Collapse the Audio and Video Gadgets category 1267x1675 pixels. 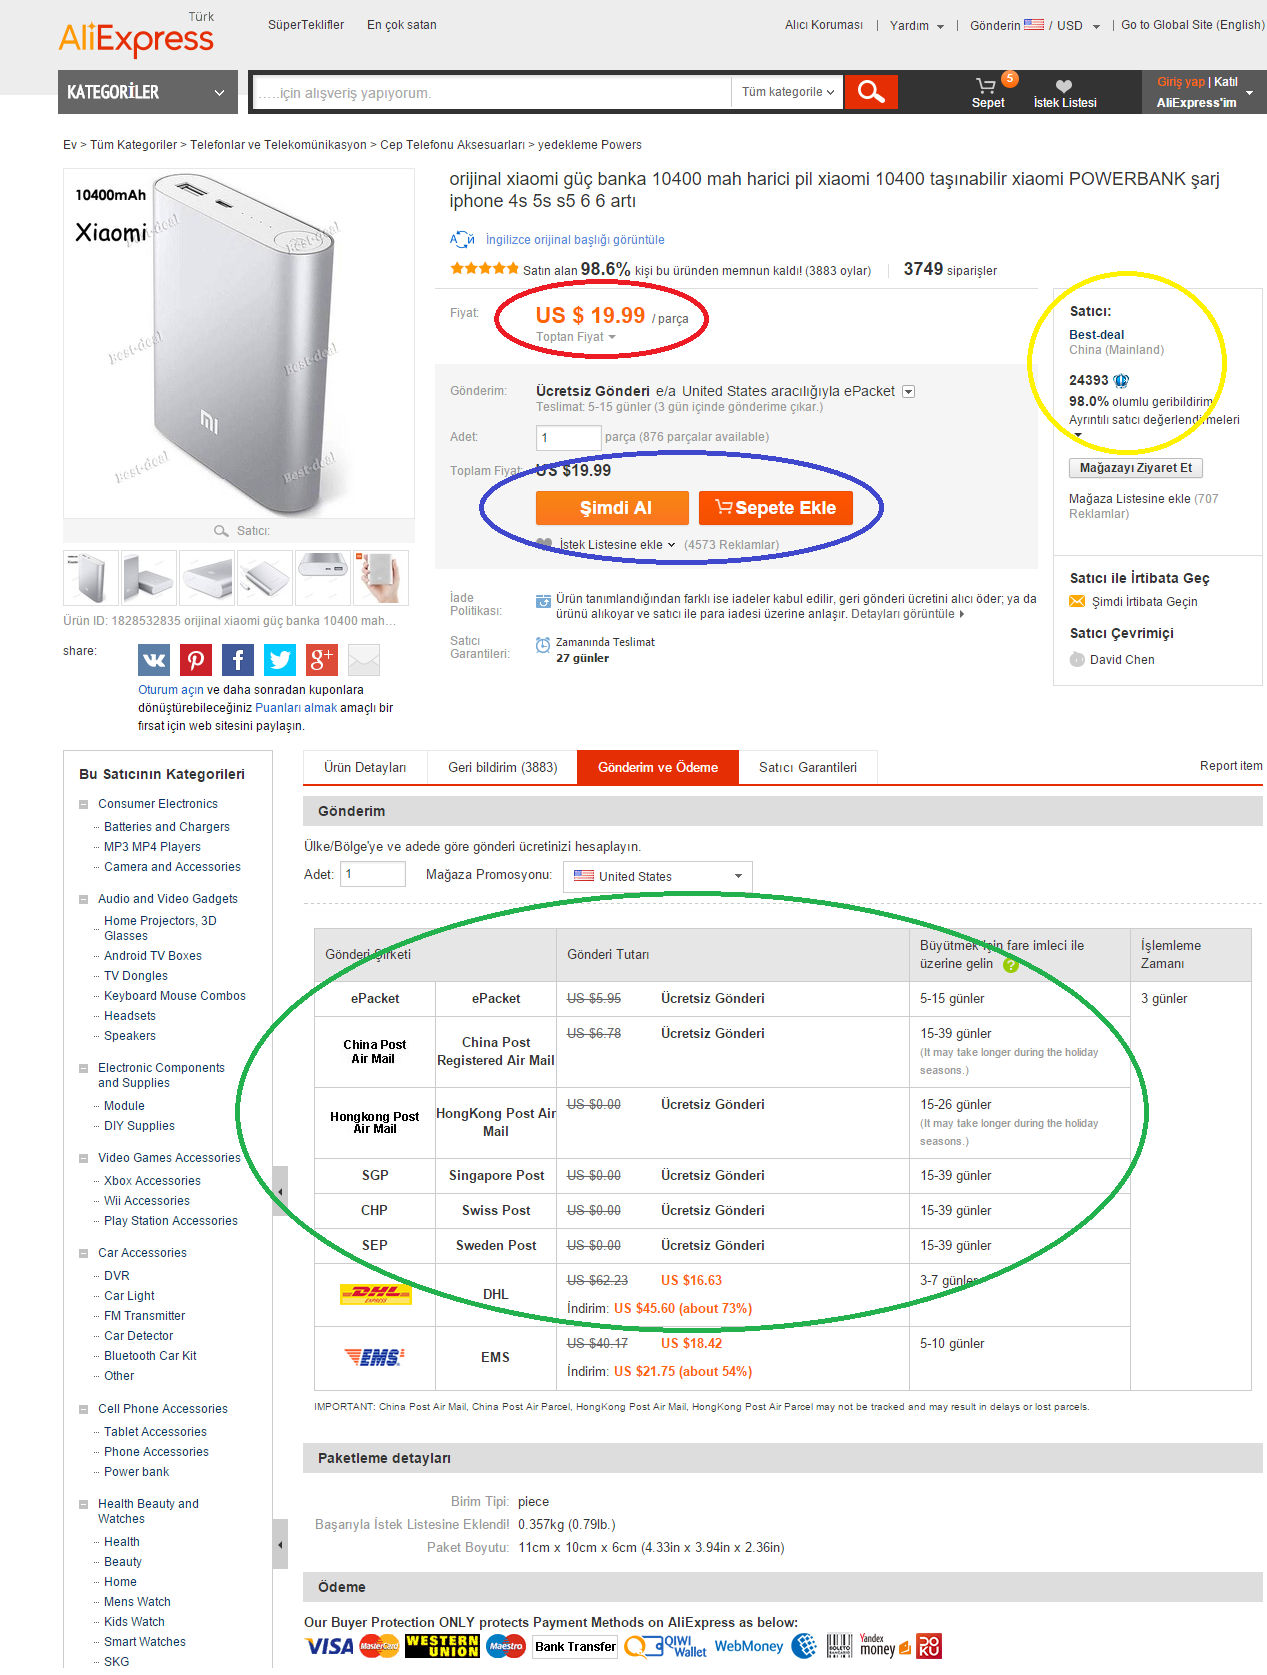pos(84,899)
